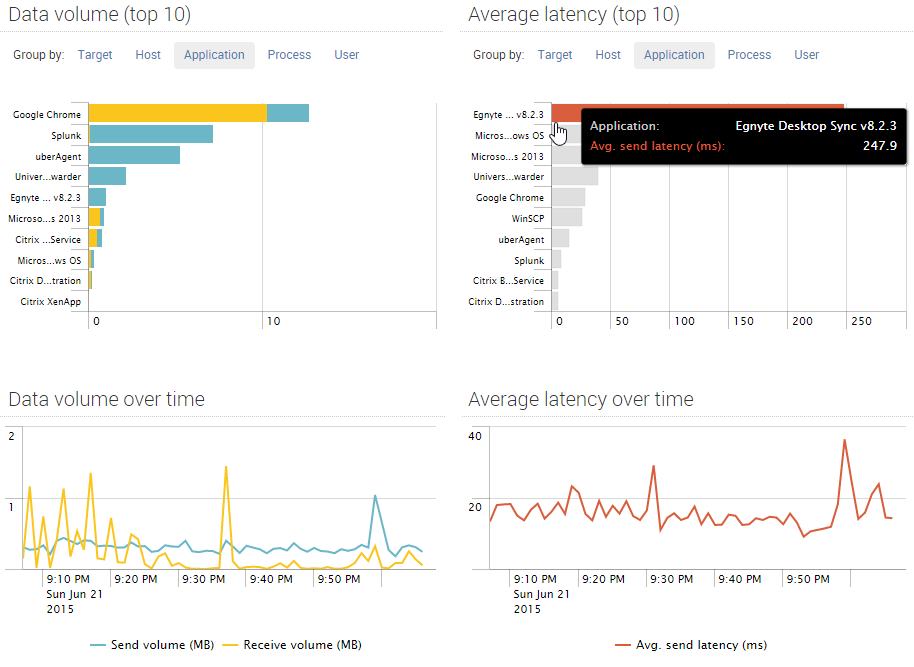Toggle Send volume (MB) legend entry

click(x=152, y=645)
